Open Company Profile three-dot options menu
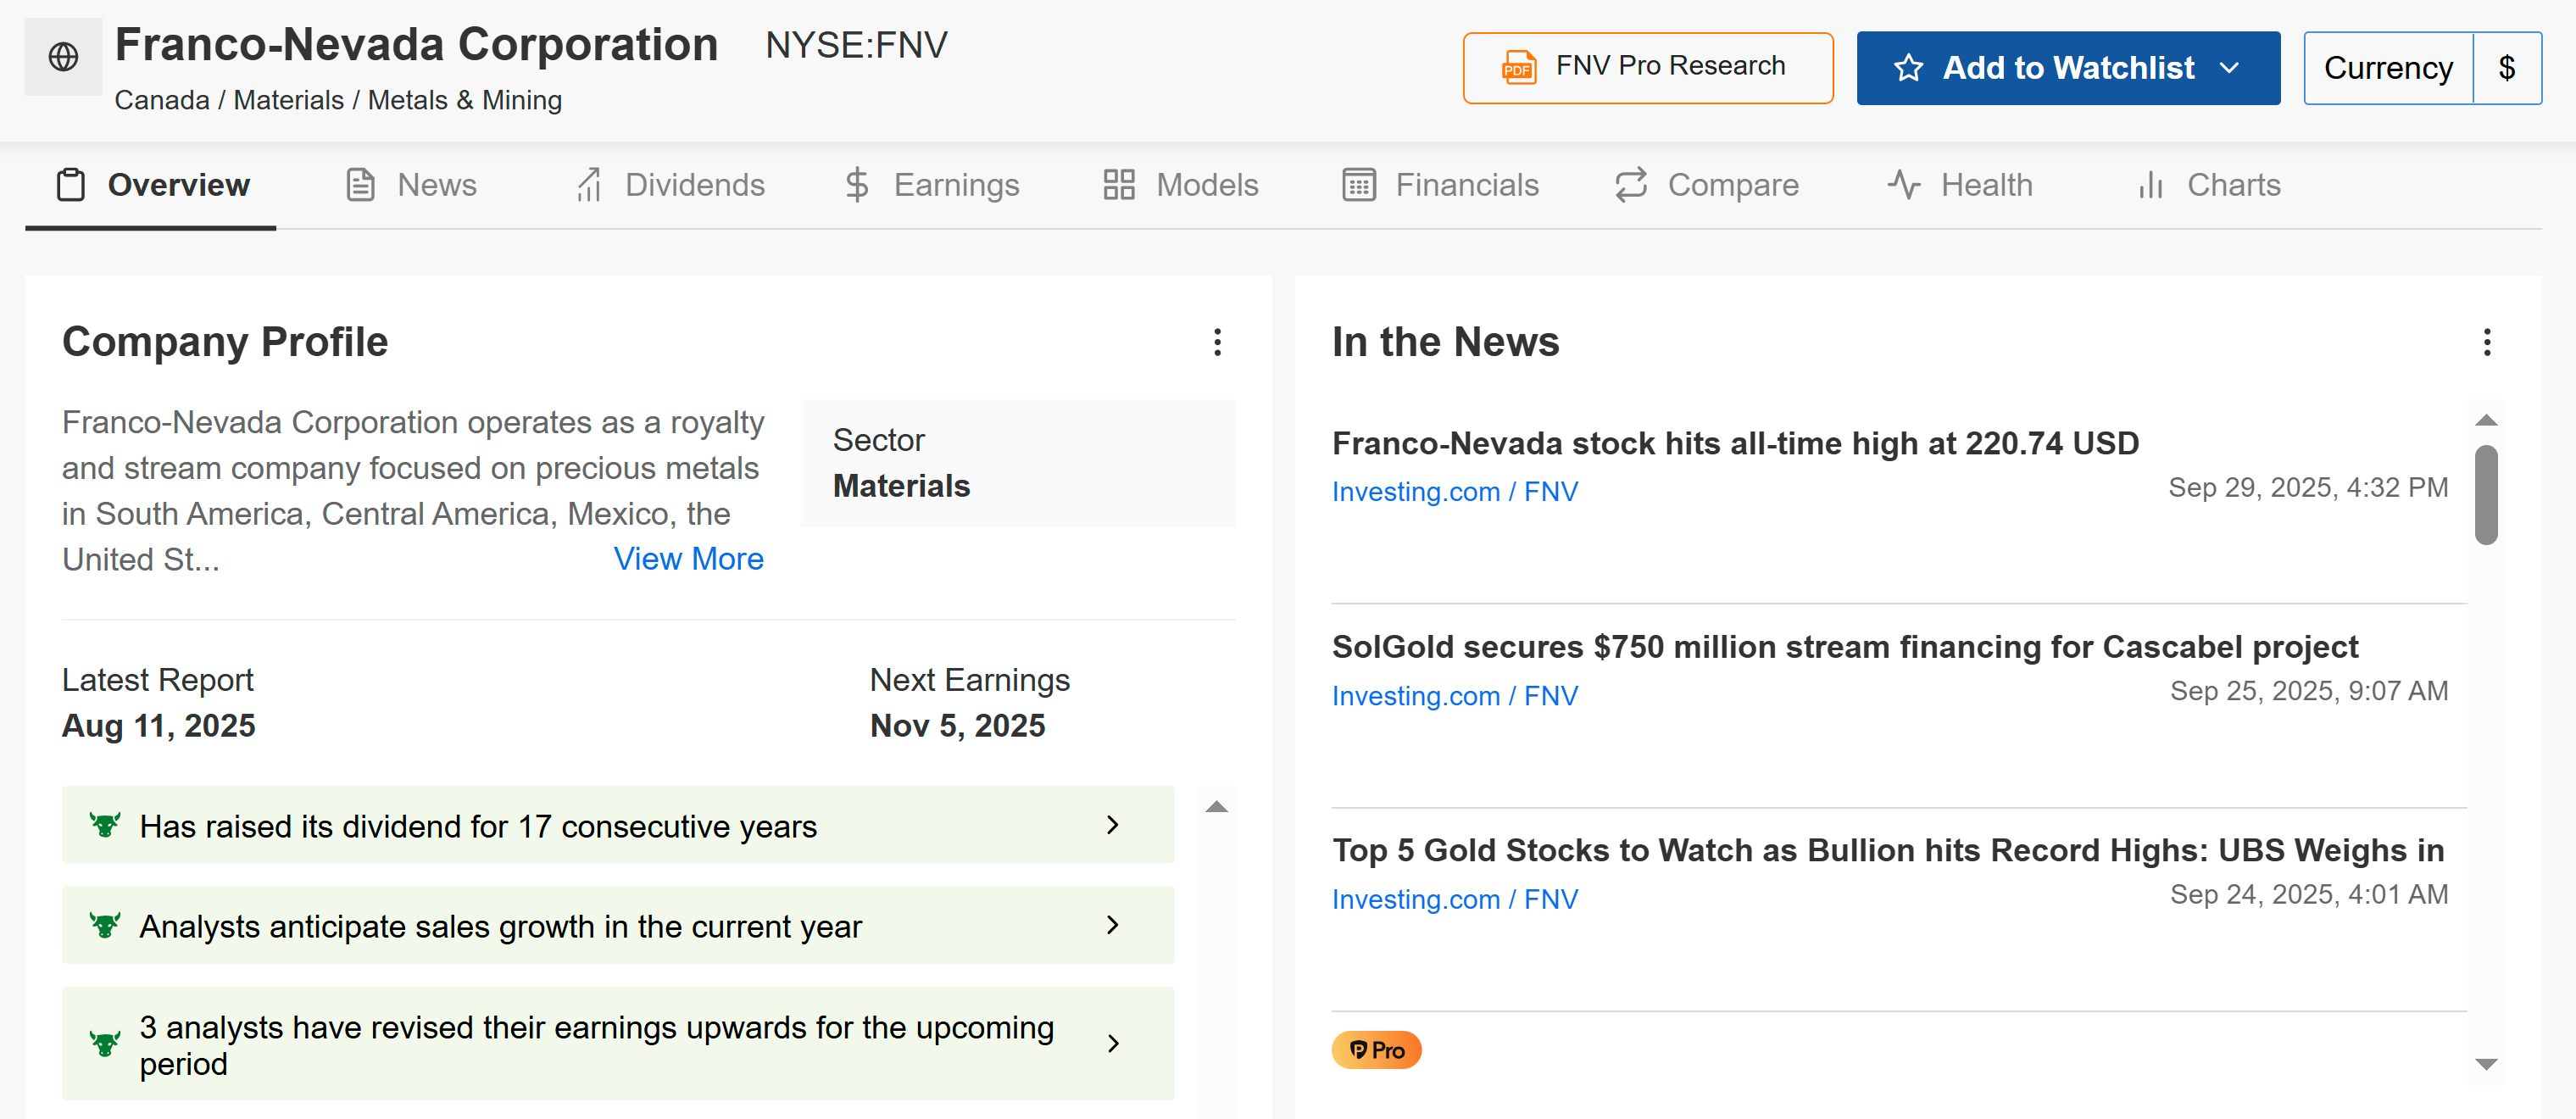This screenshot has width=2576, height=1119. click(x=1217, y=342)
